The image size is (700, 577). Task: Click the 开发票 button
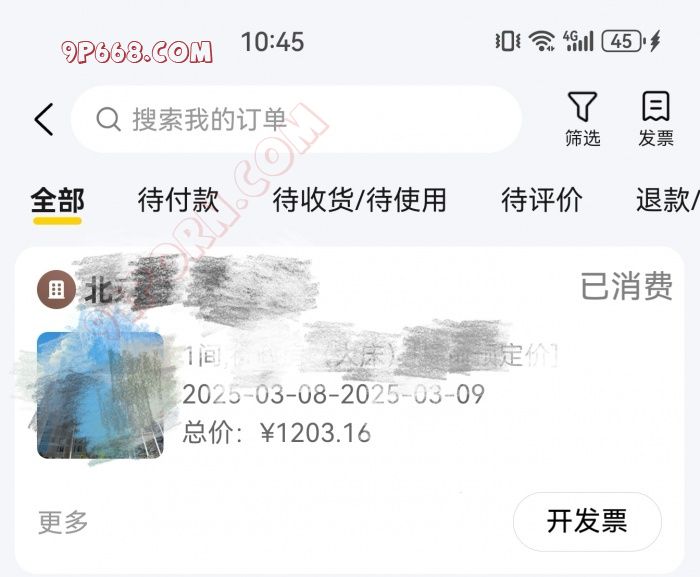click(x=587, y=521)
